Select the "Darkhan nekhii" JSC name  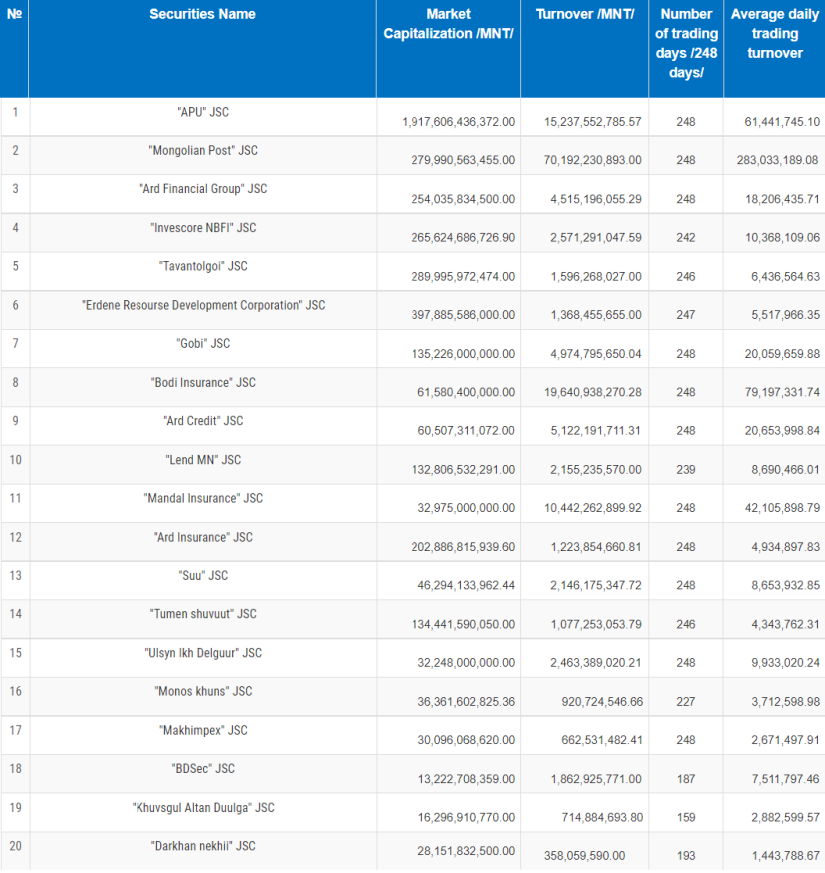point(203,846)
